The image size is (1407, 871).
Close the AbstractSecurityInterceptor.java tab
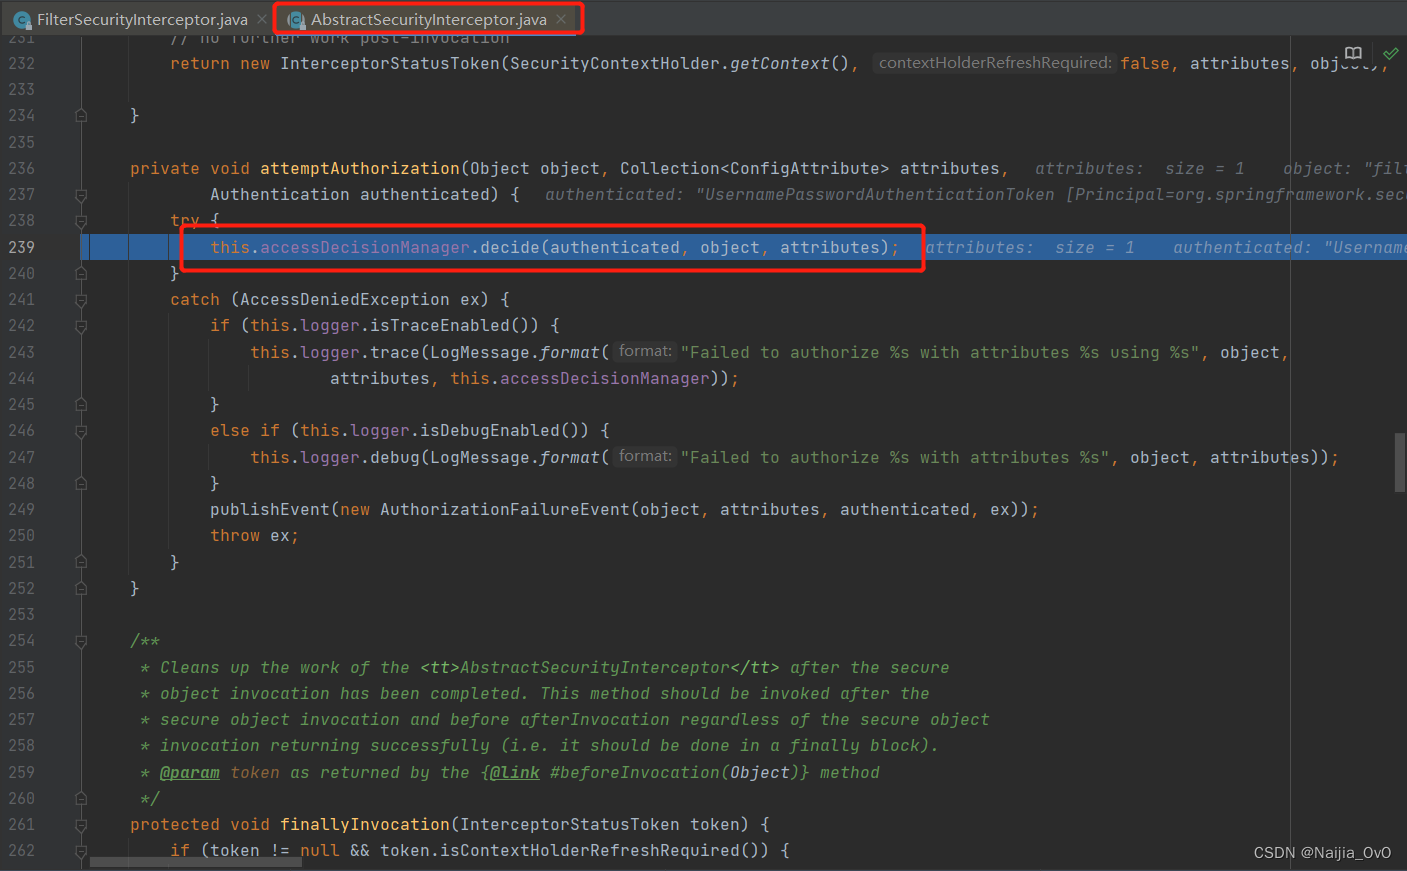click(x=561, y=19)
